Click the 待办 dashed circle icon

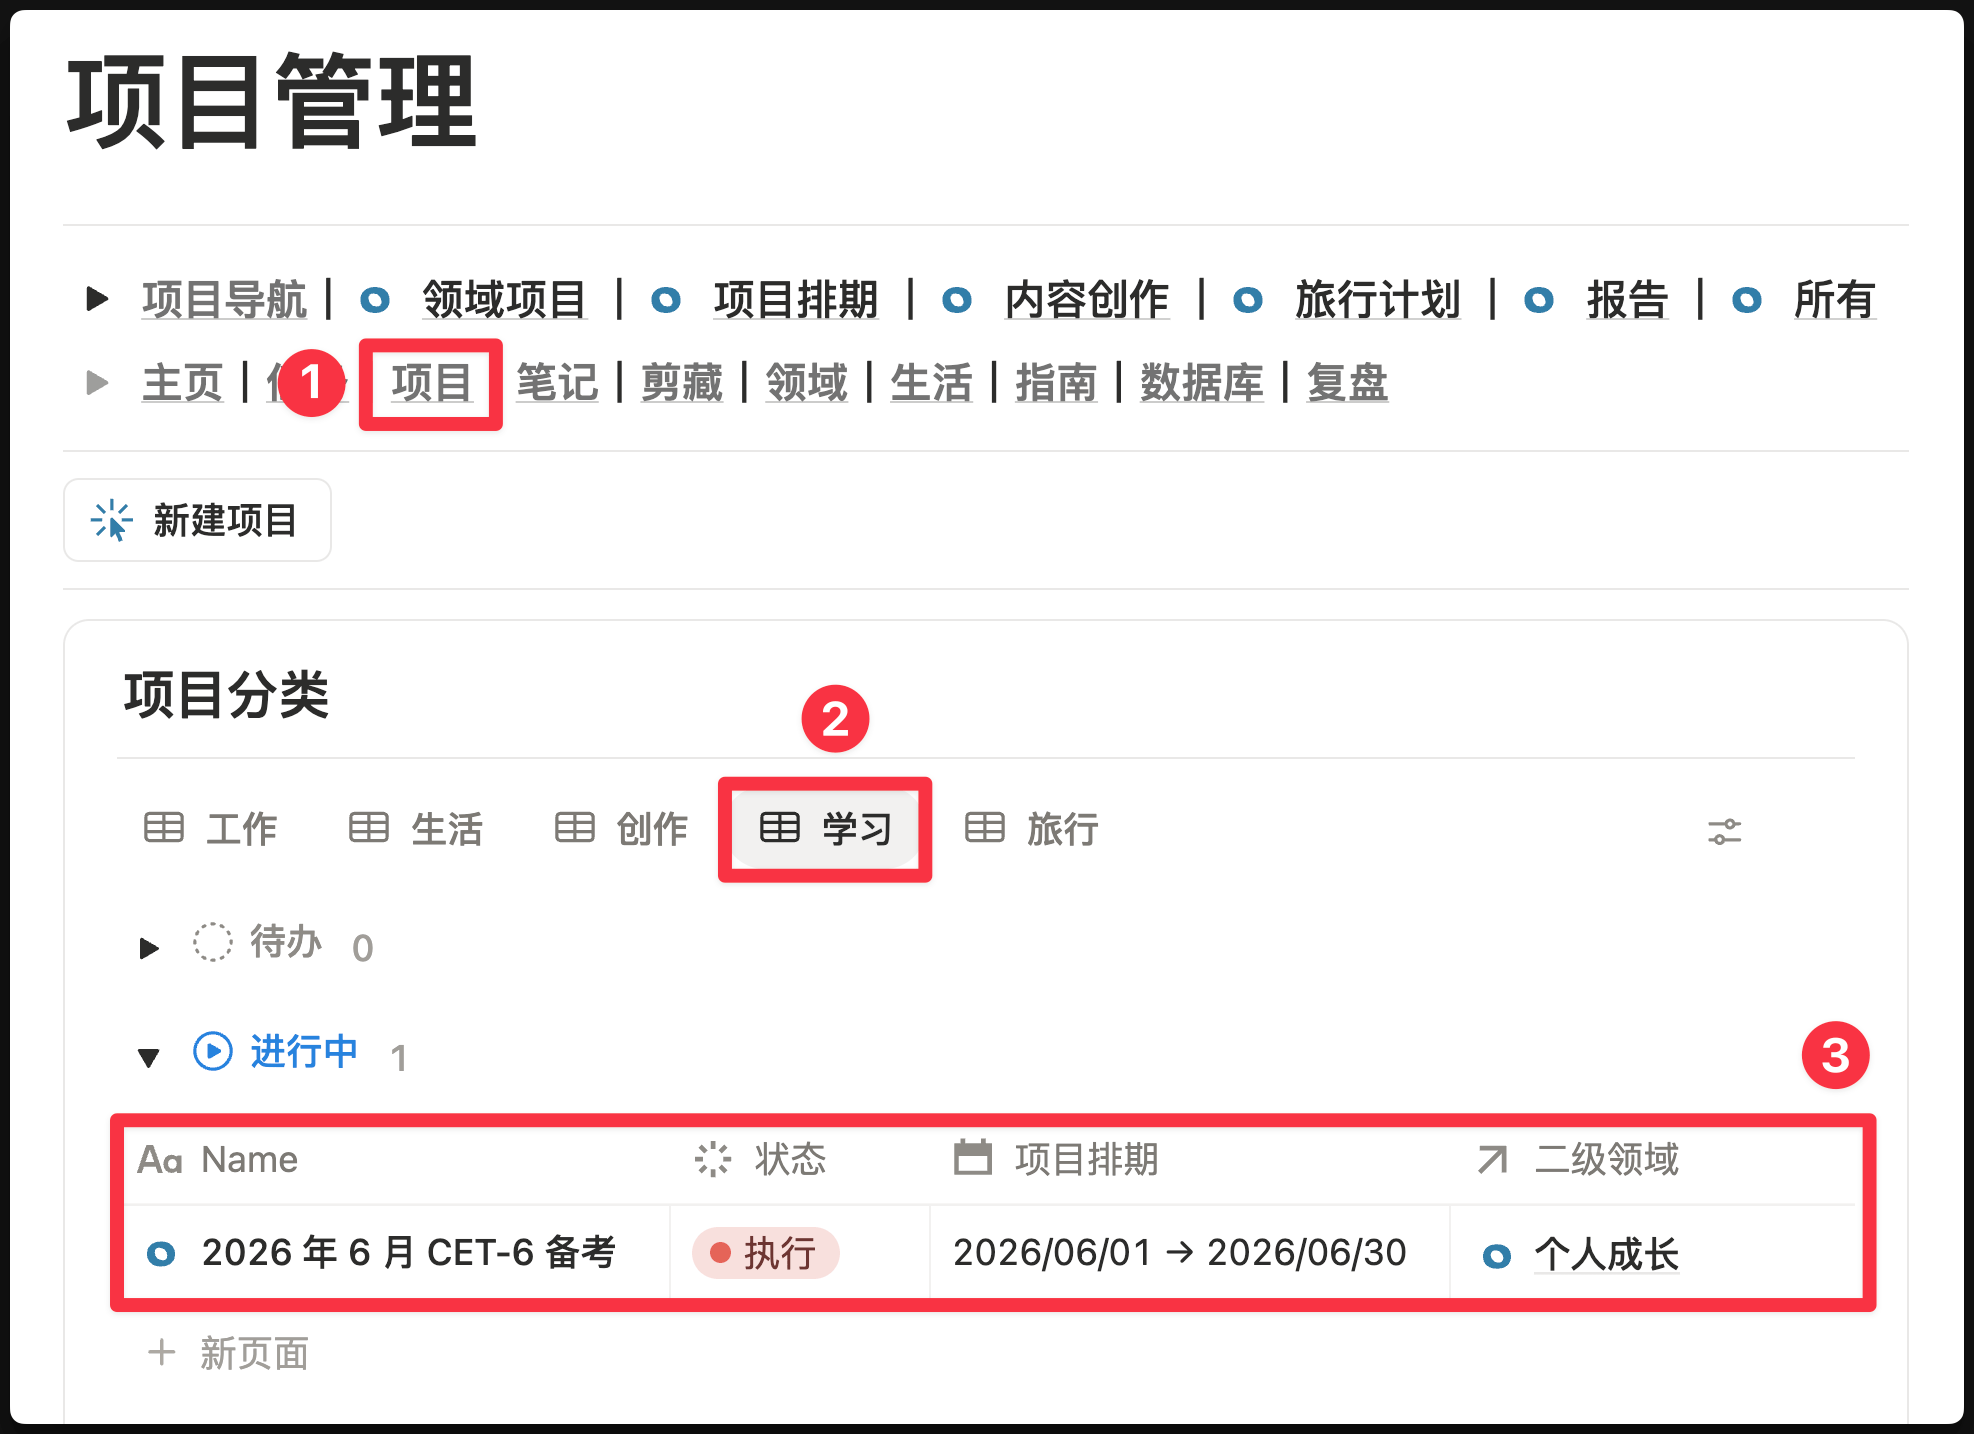coord(213,942)
